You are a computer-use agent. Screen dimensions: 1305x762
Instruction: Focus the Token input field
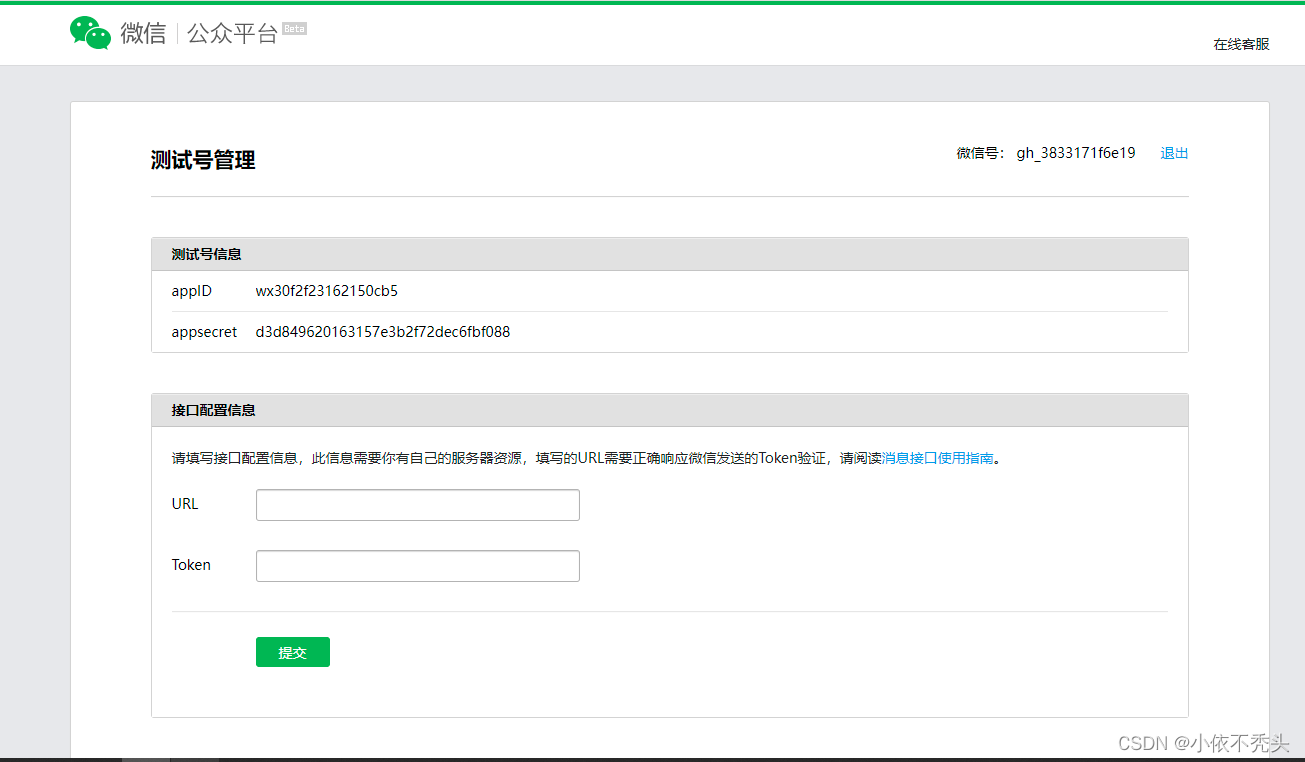[418, 566]
